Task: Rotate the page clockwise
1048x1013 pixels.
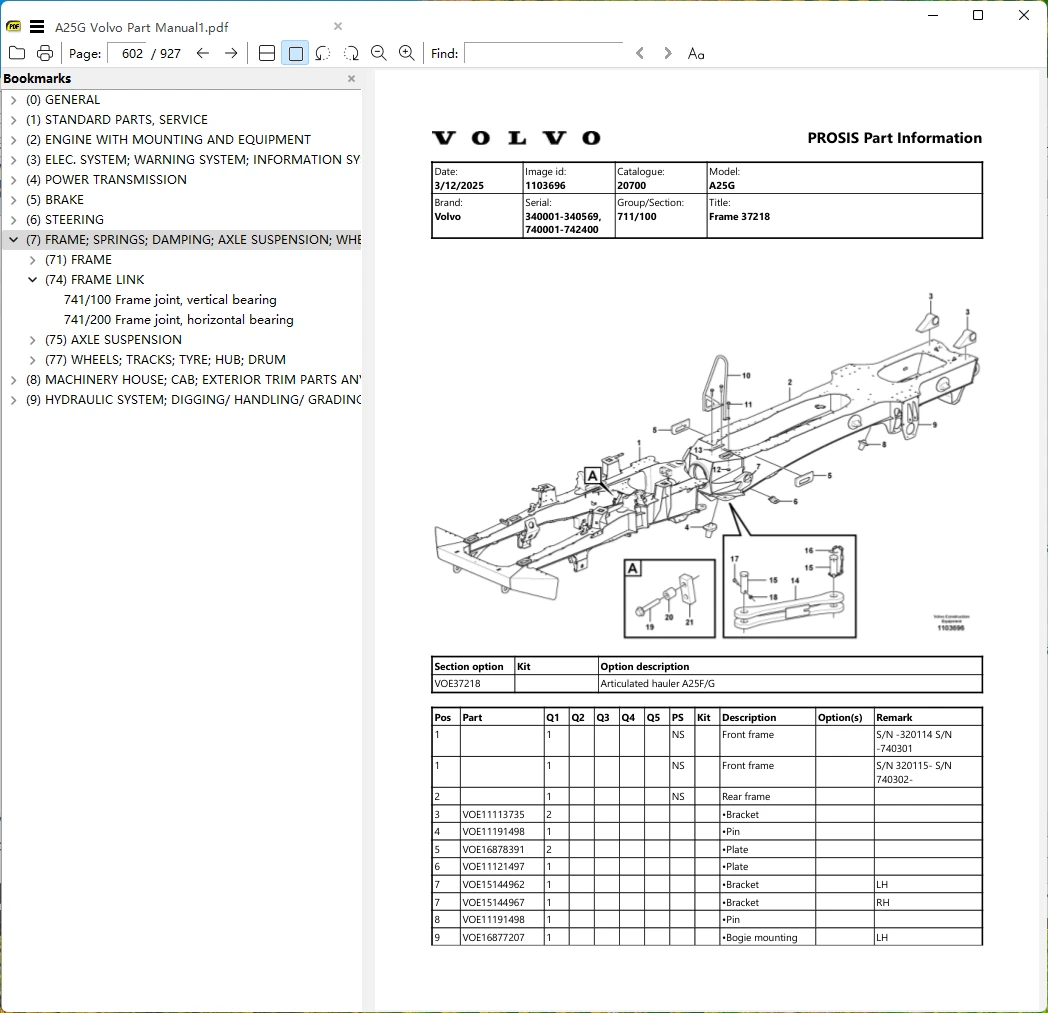Action: (351, 53)
